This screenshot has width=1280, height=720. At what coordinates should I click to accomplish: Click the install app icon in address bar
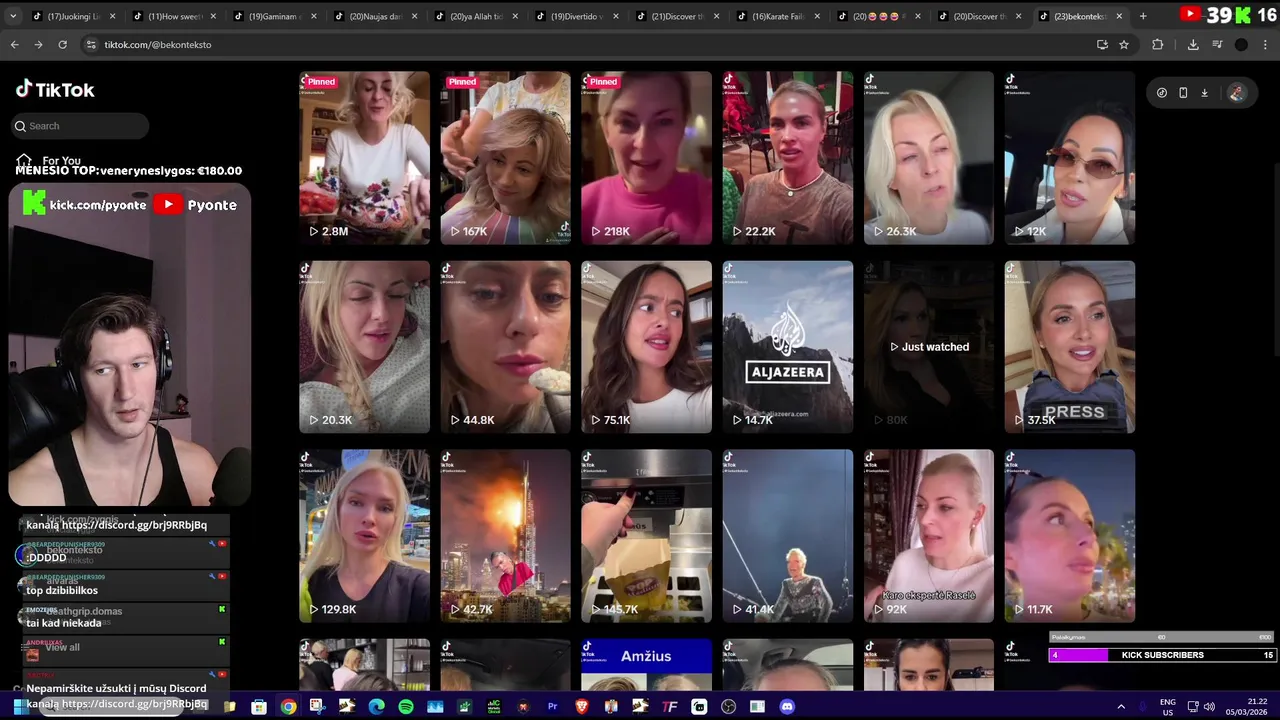tap(1102, 45)
